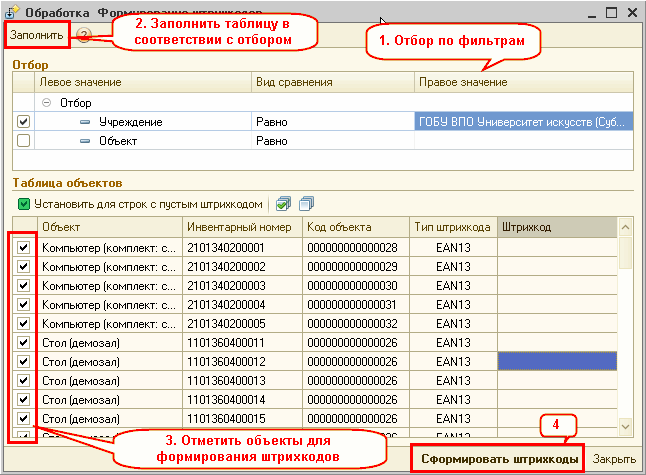Select the Учреждение filter field name
Viewport: 646px width, 475px height.
pos(131,122)
